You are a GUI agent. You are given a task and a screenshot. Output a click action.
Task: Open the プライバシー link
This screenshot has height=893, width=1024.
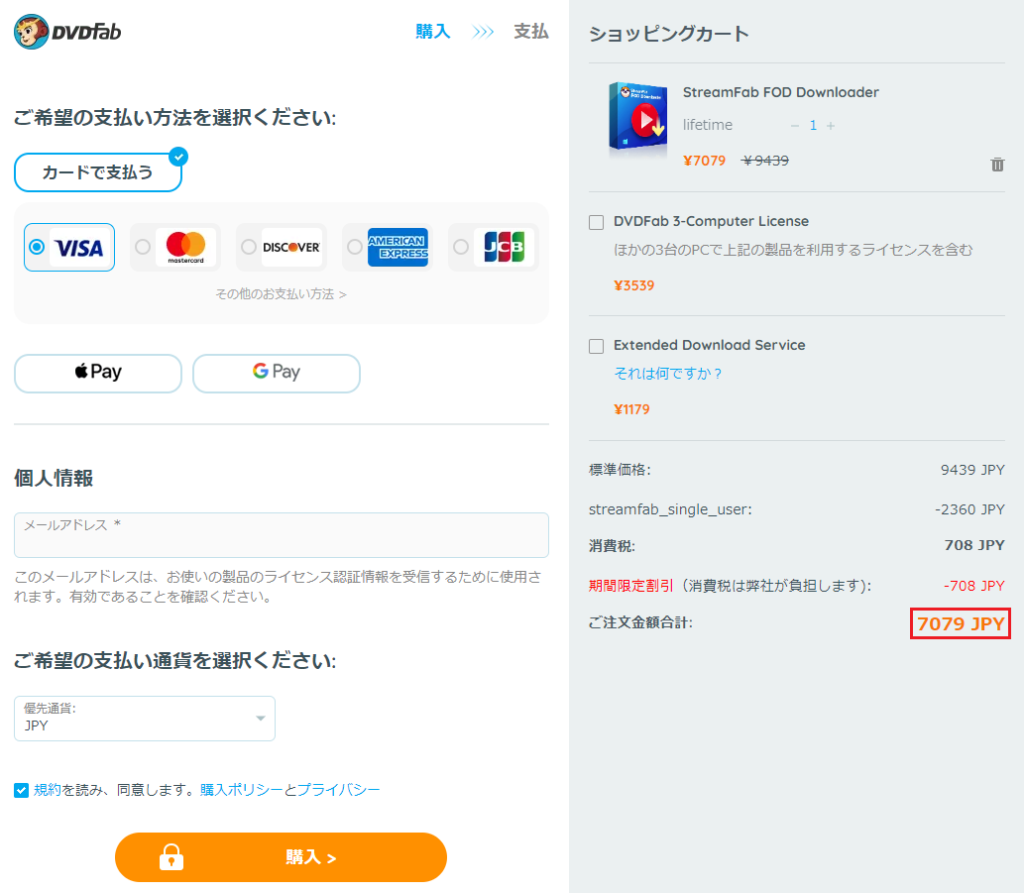338,790
